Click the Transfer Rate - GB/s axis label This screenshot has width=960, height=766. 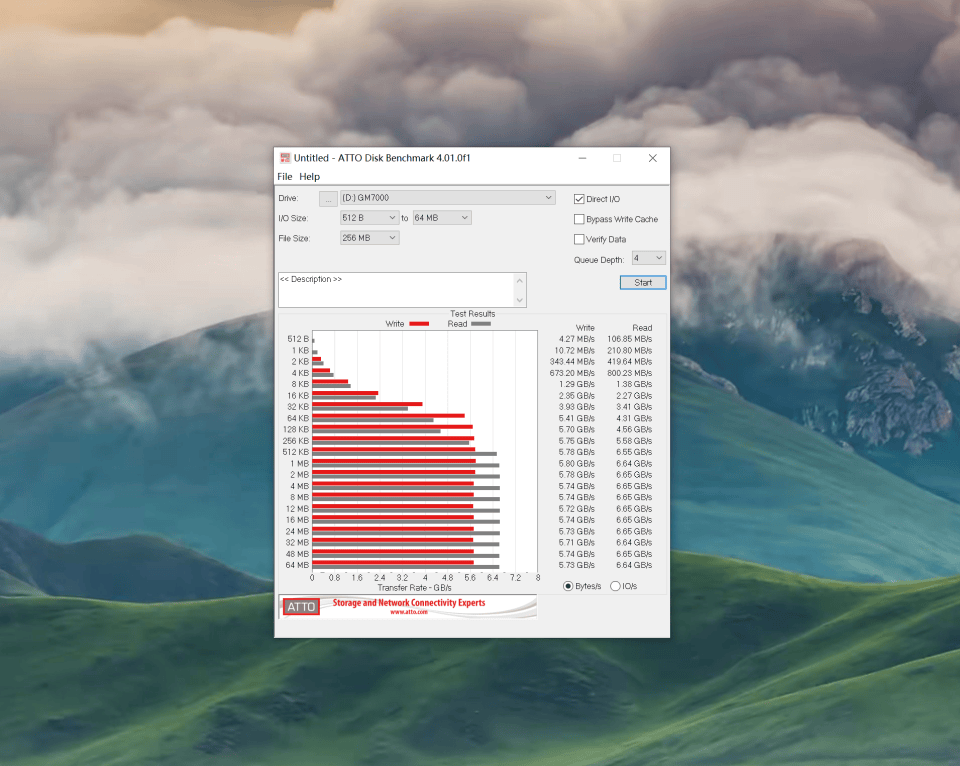414,588
